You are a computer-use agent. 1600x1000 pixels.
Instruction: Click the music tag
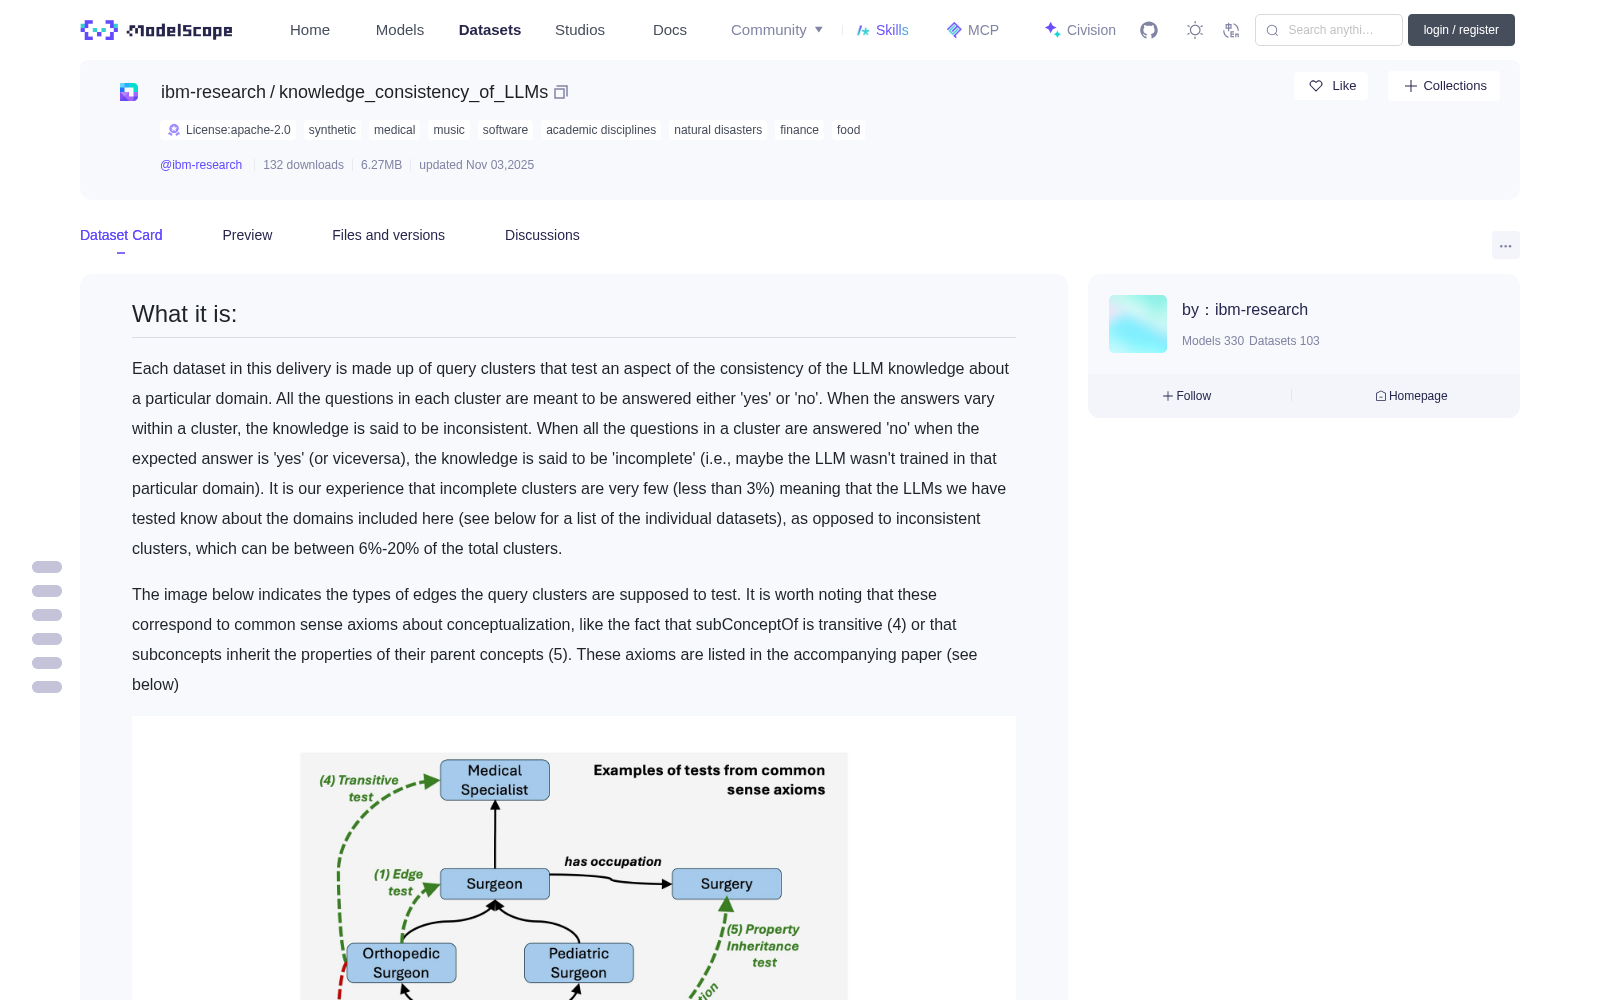(449, 130)
